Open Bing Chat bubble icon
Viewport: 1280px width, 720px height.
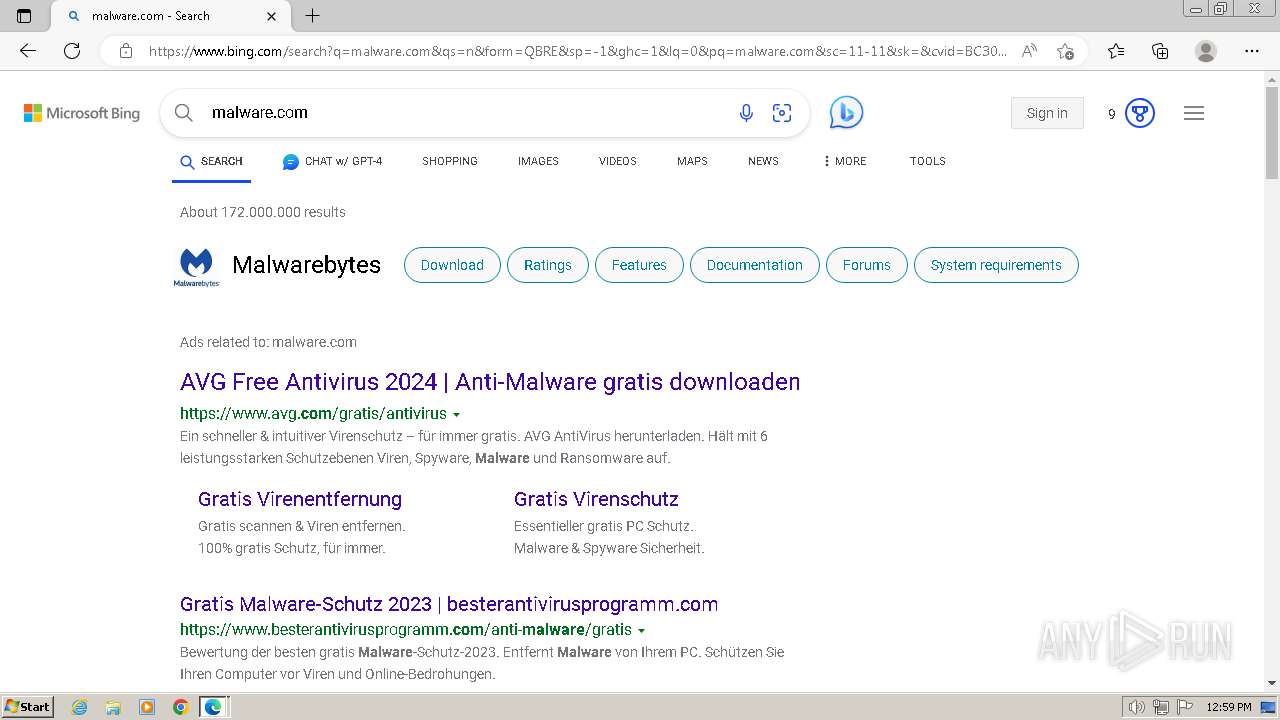846,112
